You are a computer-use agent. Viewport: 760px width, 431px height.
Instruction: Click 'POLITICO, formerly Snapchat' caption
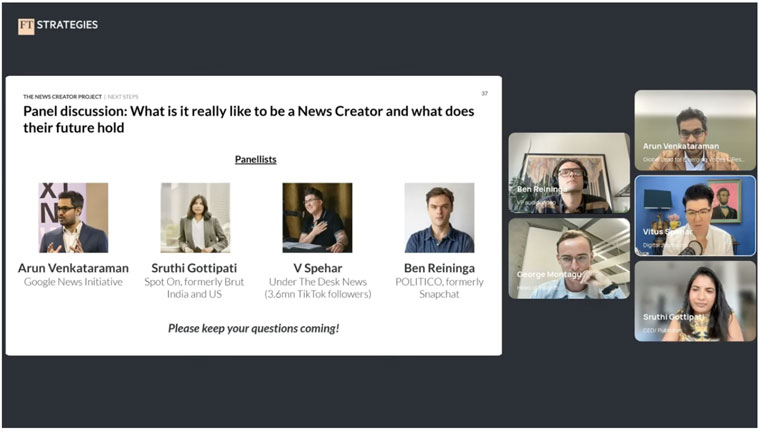439,288
